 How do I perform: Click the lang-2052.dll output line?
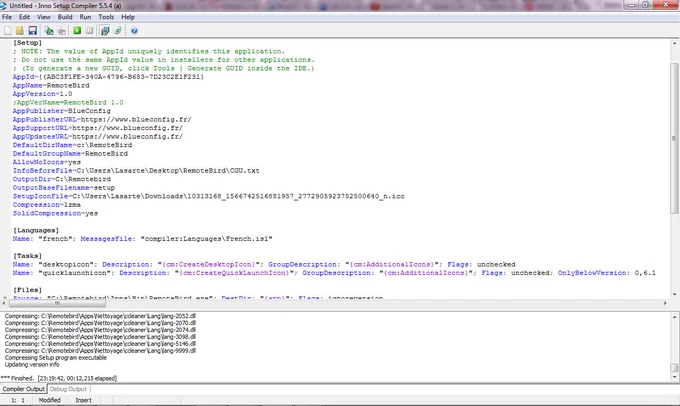tap(100, 316)
